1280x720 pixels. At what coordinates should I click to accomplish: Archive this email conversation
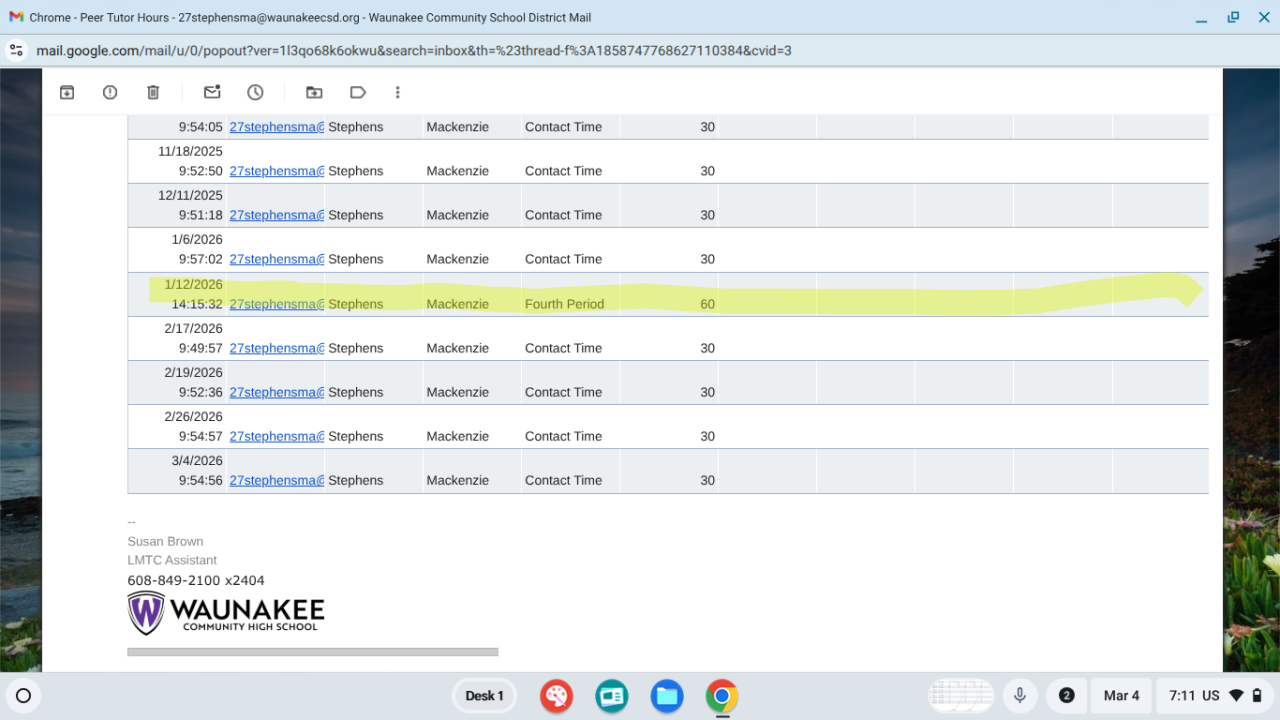click(x=67, y=92)
